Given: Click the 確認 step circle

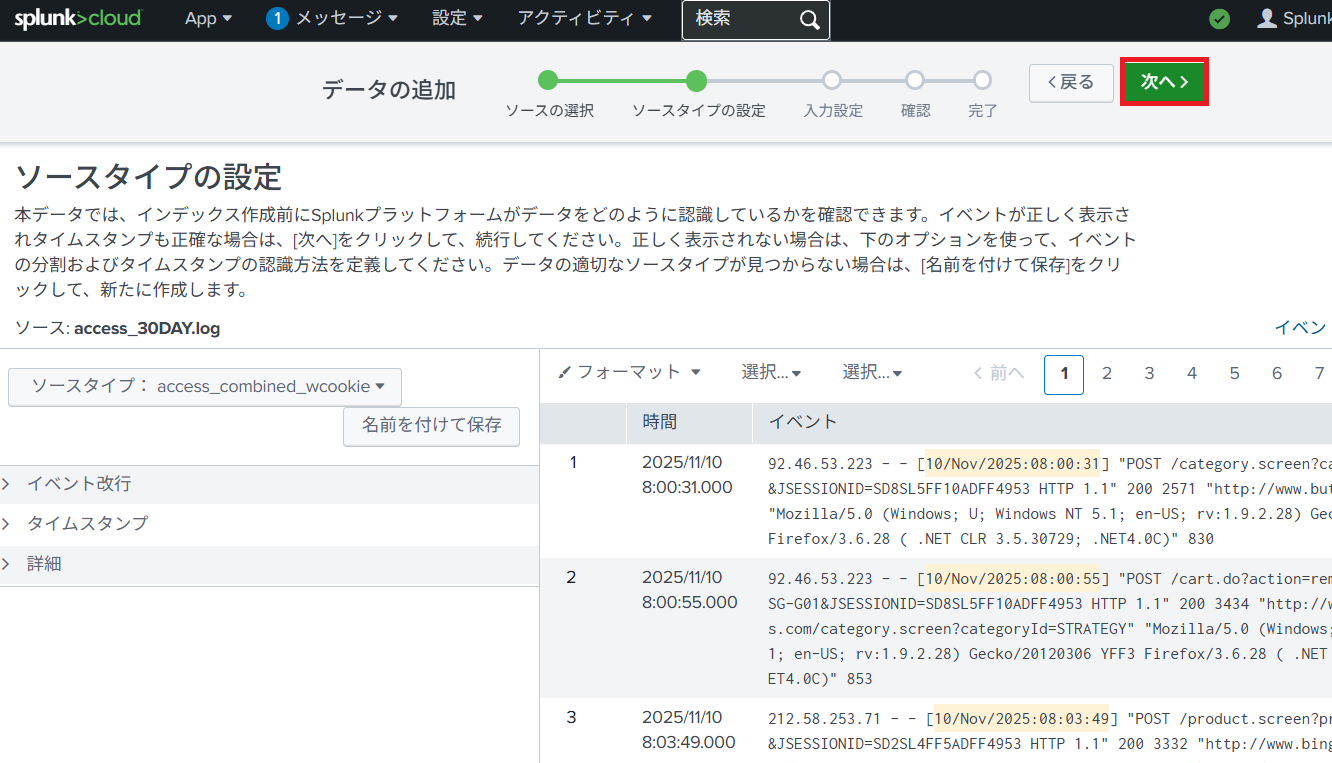Looking at the screenshot, I should click(915, 81).
